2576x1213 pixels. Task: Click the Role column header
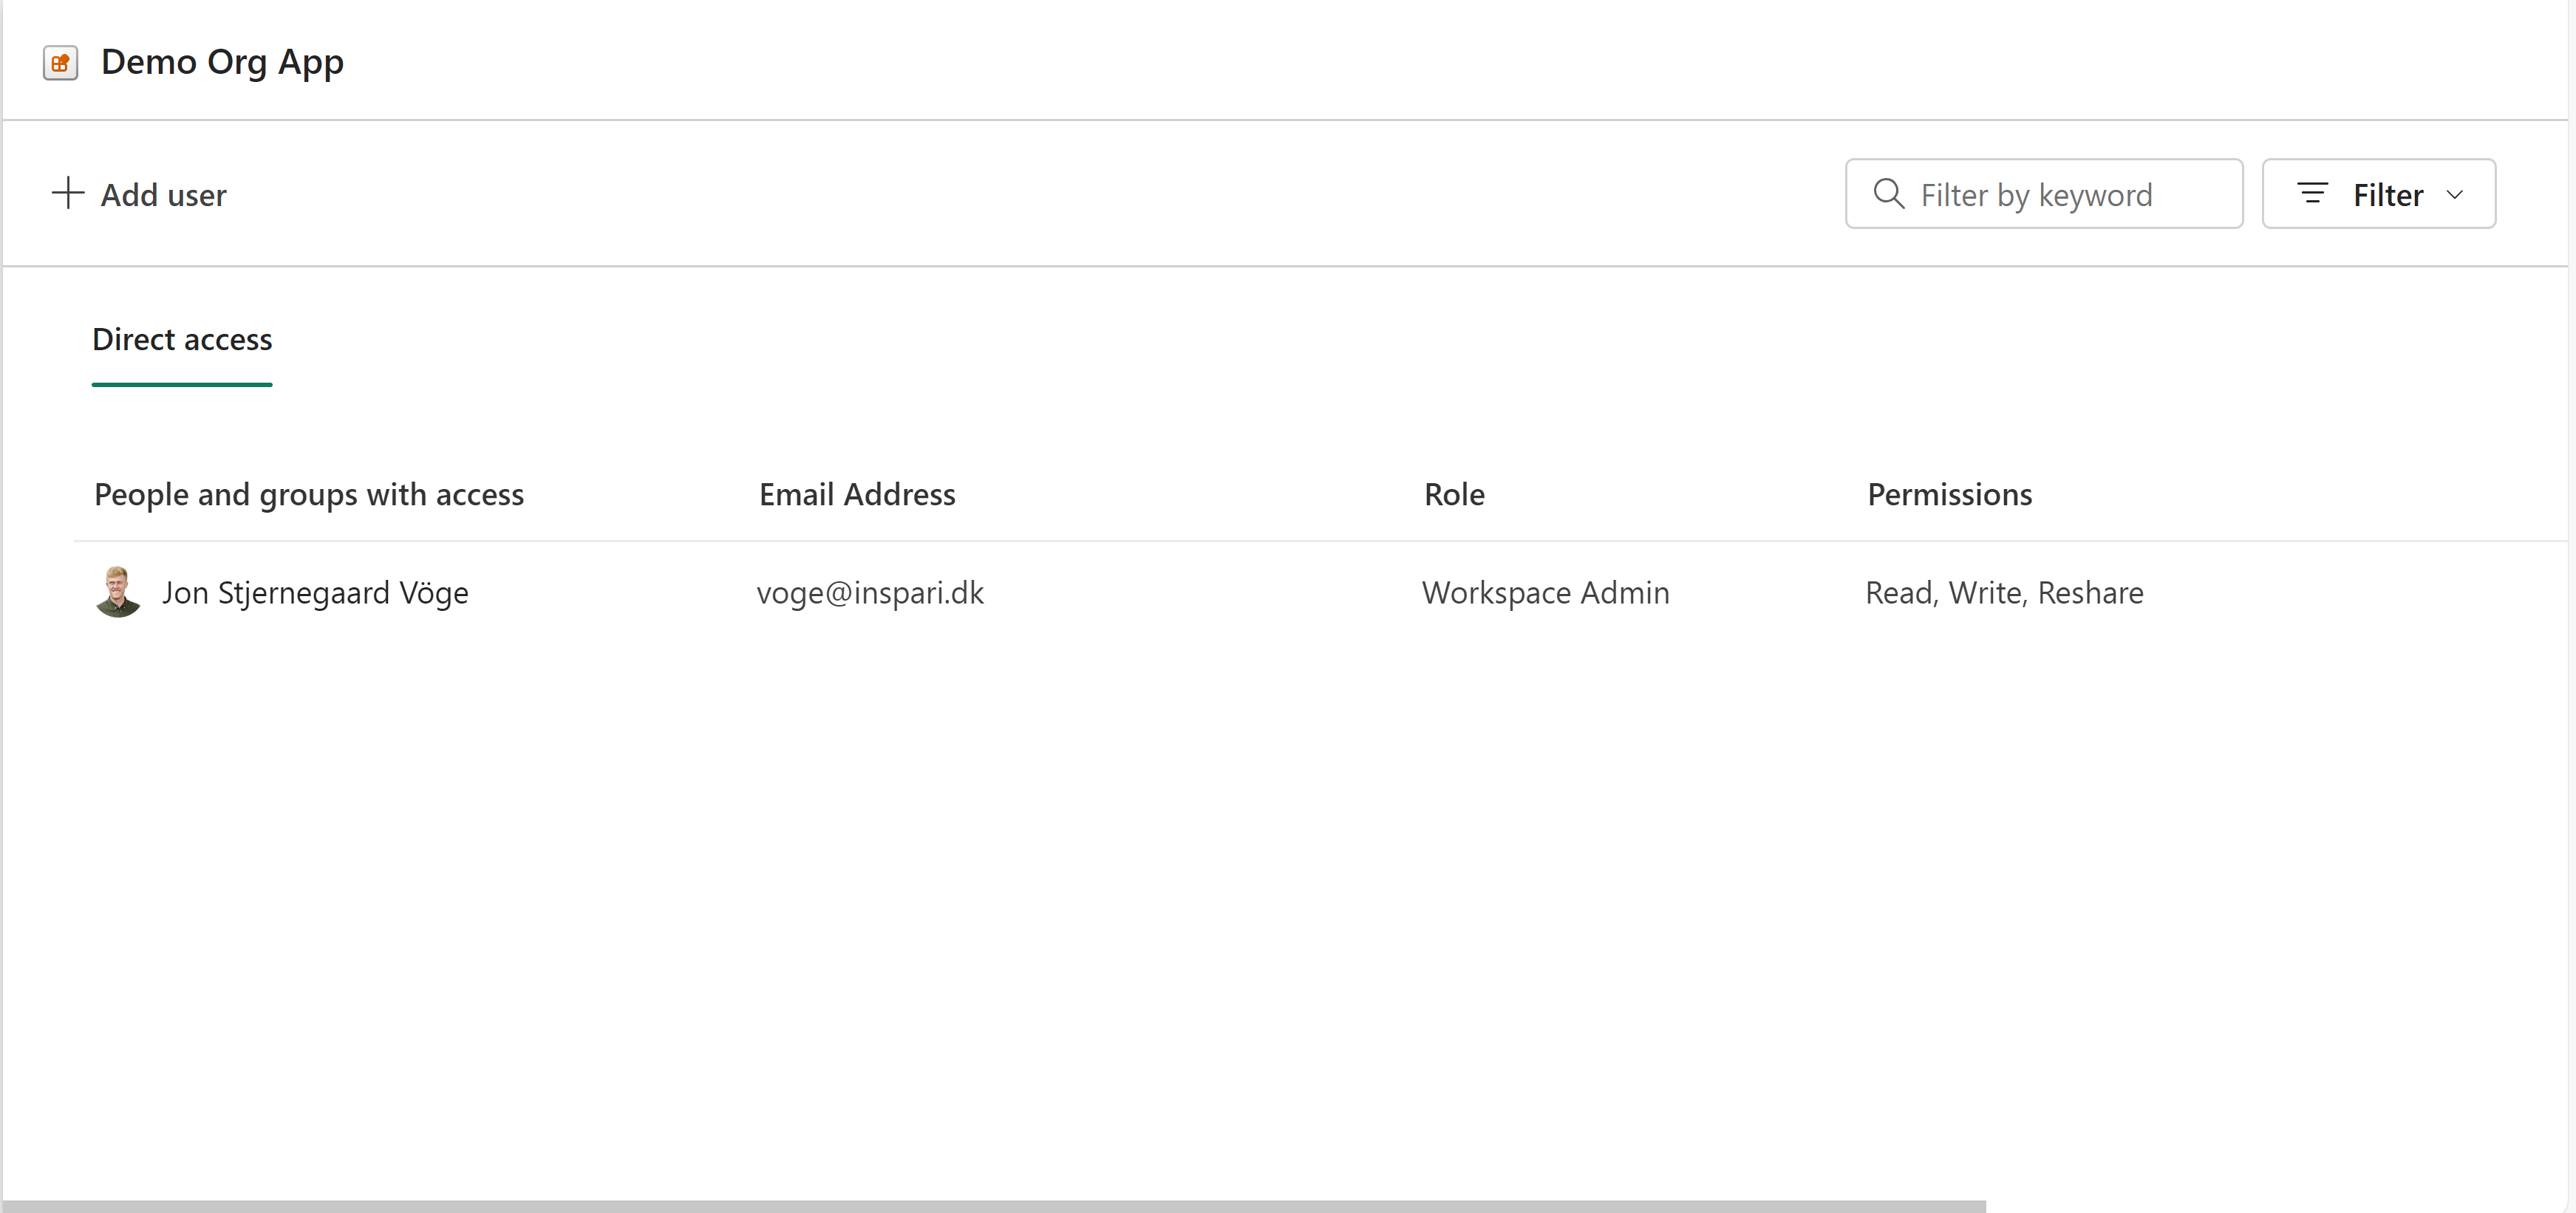coord(1454,495)
